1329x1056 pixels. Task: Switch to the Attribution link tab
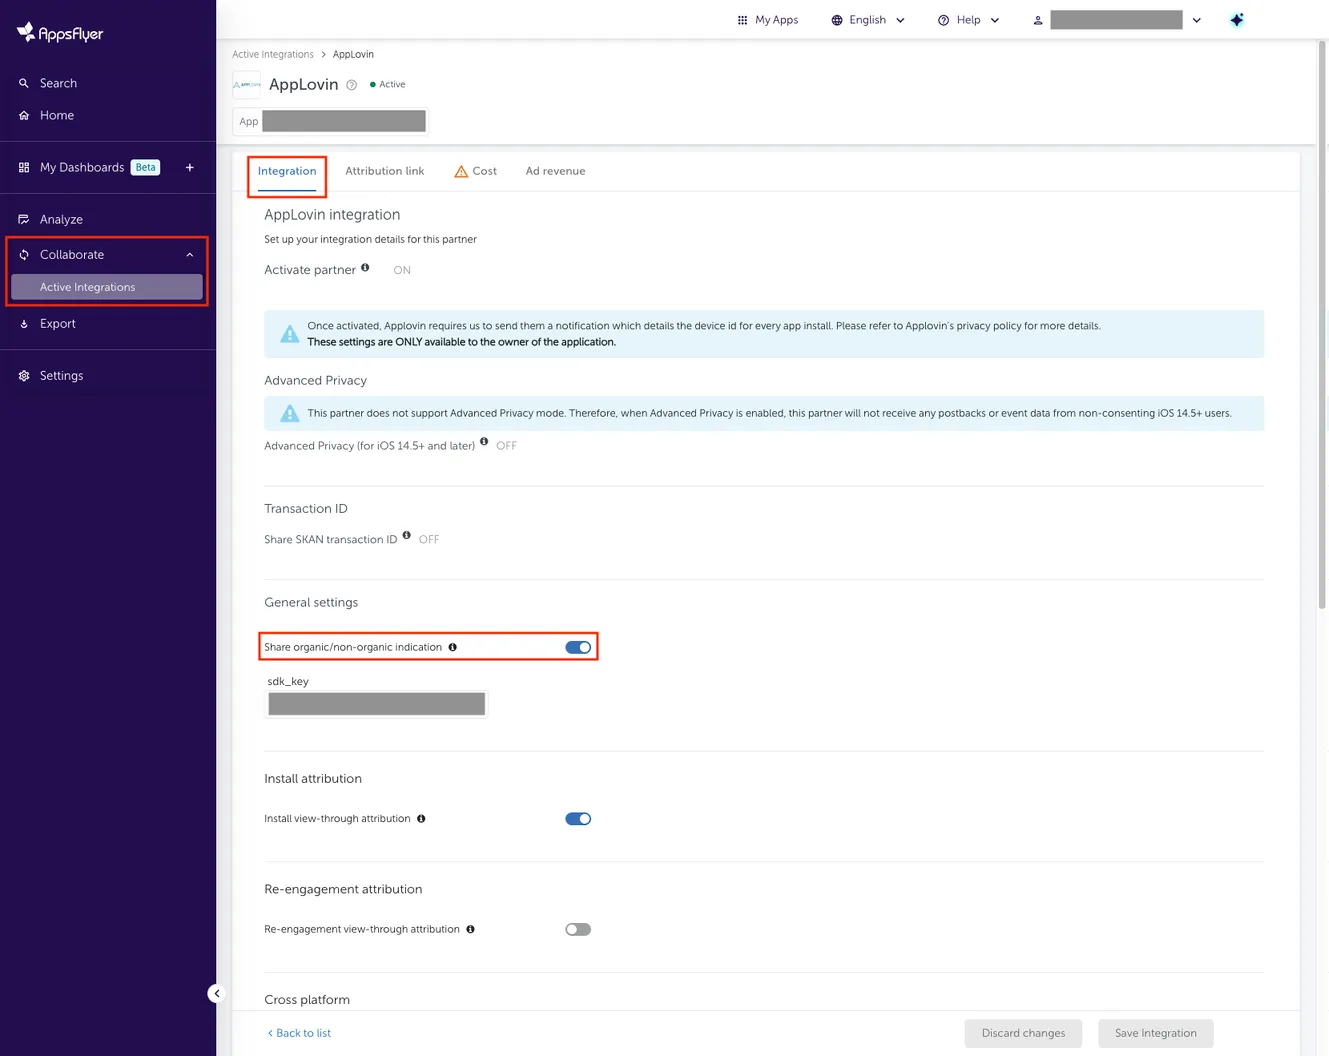pyautogui.click(x=384, y=171)
